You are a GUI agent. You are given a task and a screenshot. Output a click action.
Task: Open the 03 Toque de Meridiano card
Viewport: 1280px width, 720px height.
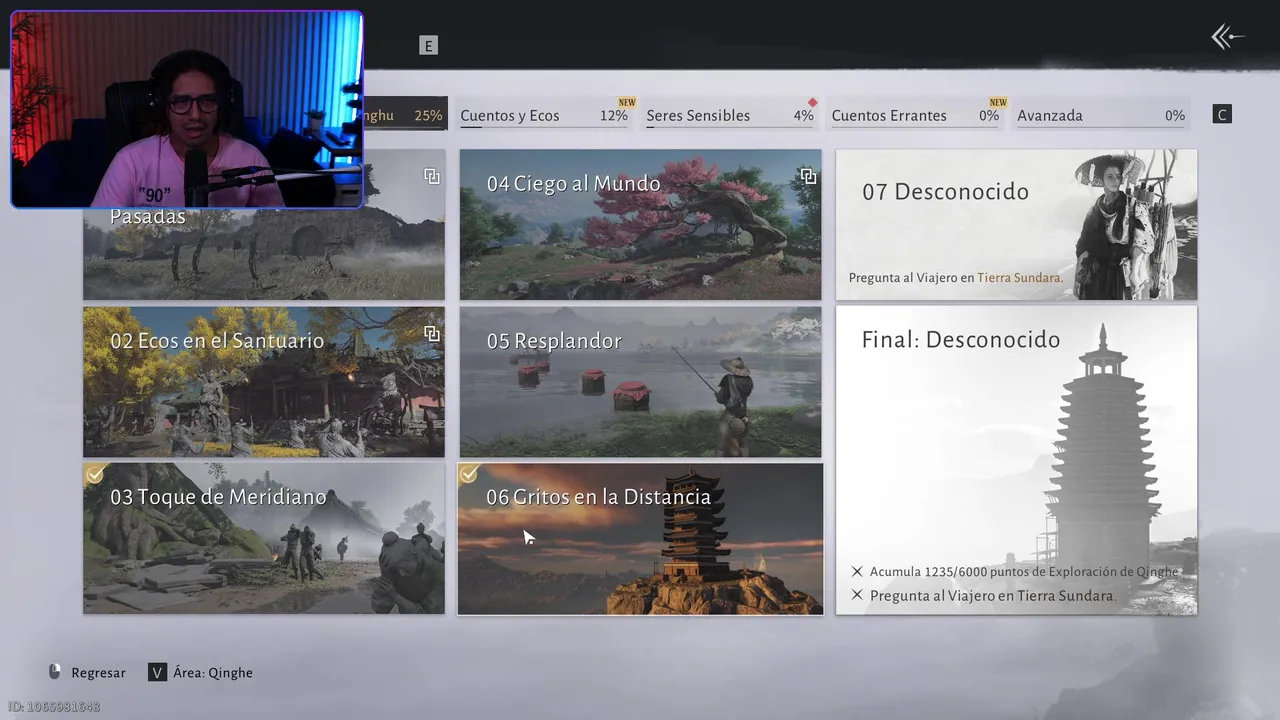(264, 538)
